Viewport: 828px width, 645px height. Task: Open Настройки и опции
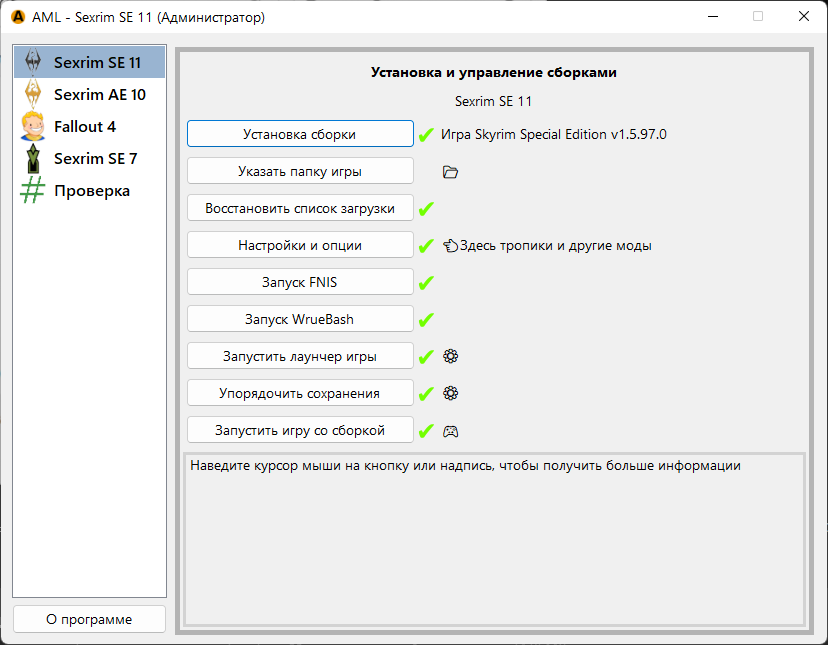[x=300, y=245]
